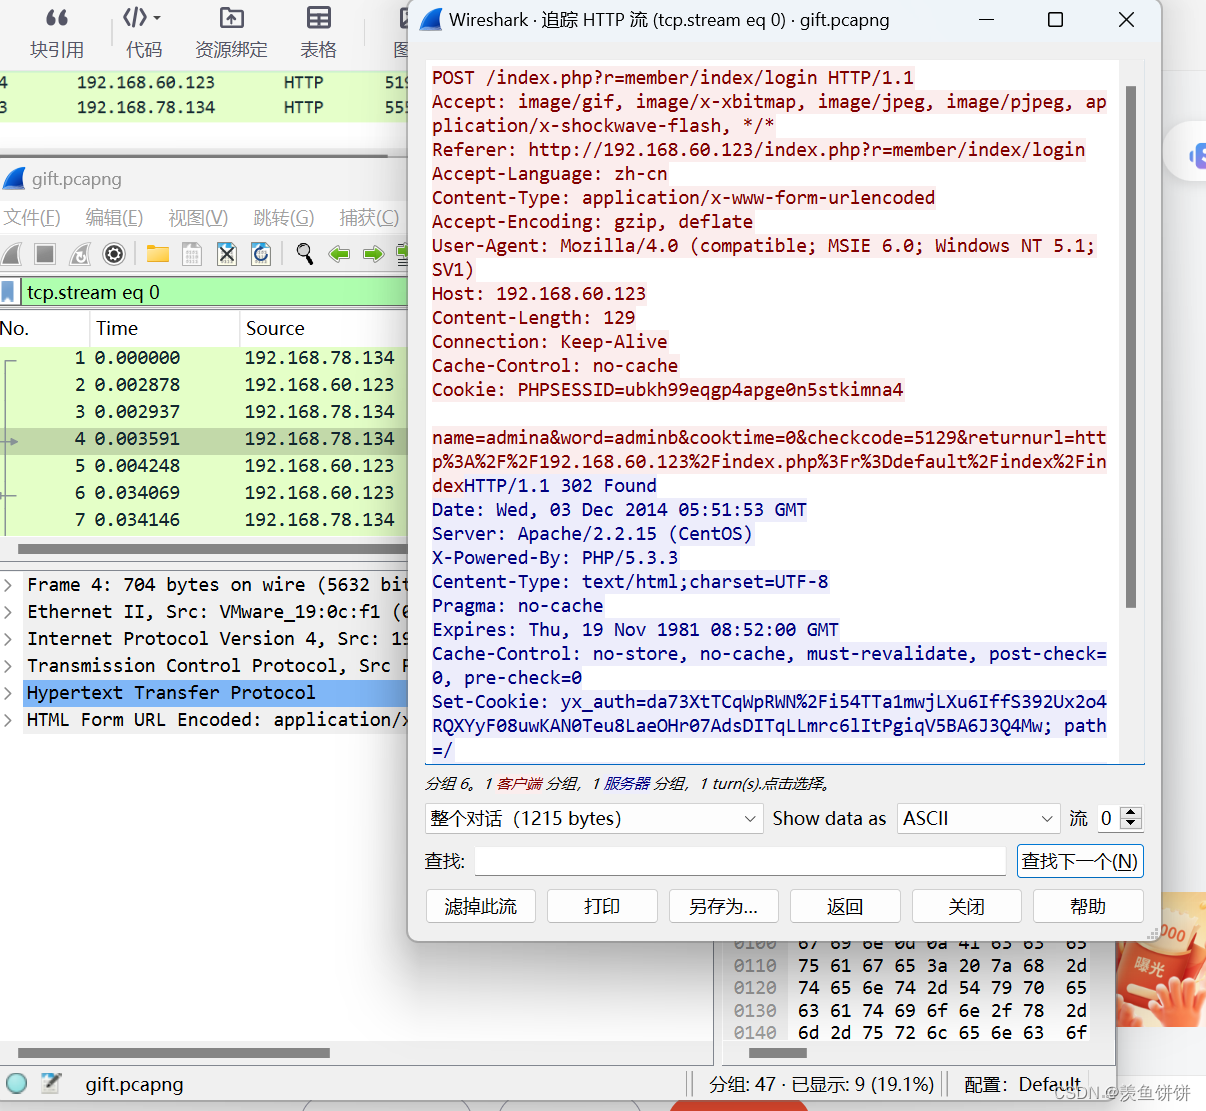
Task: Expand Internet Protocol Version 4 row
Action: point(8,639)
